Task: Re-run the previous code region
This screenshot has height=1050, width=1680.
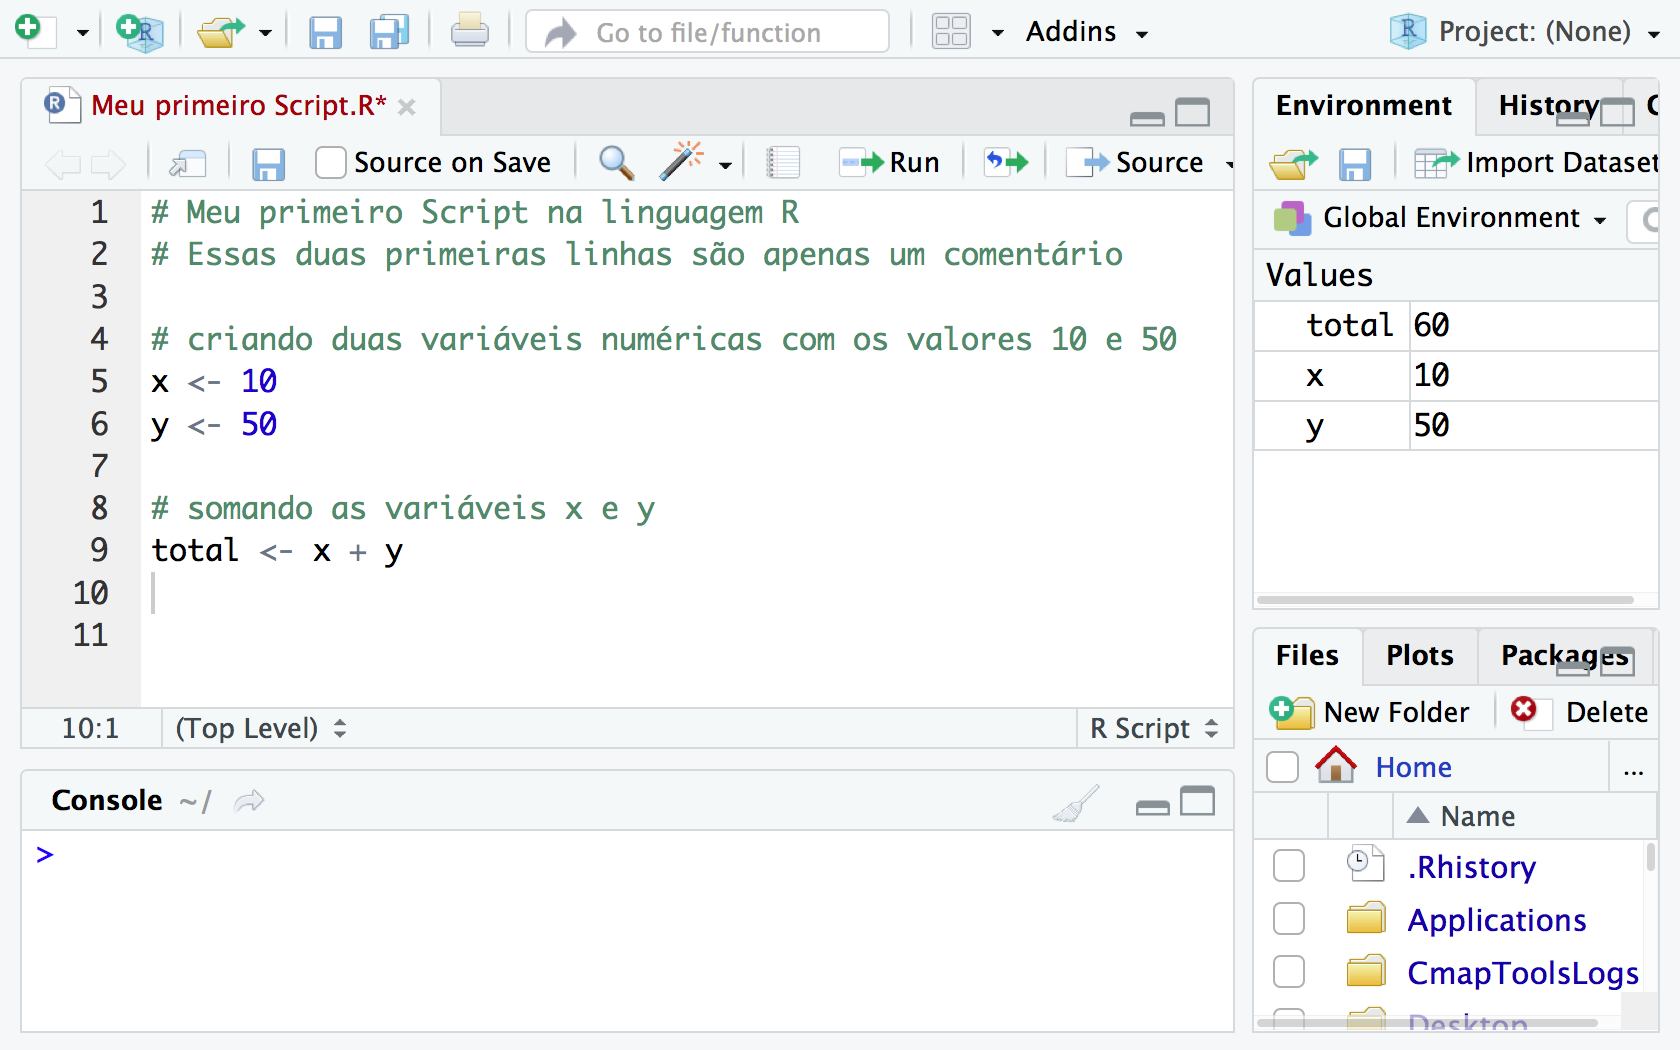Action: coord(1007,162)
